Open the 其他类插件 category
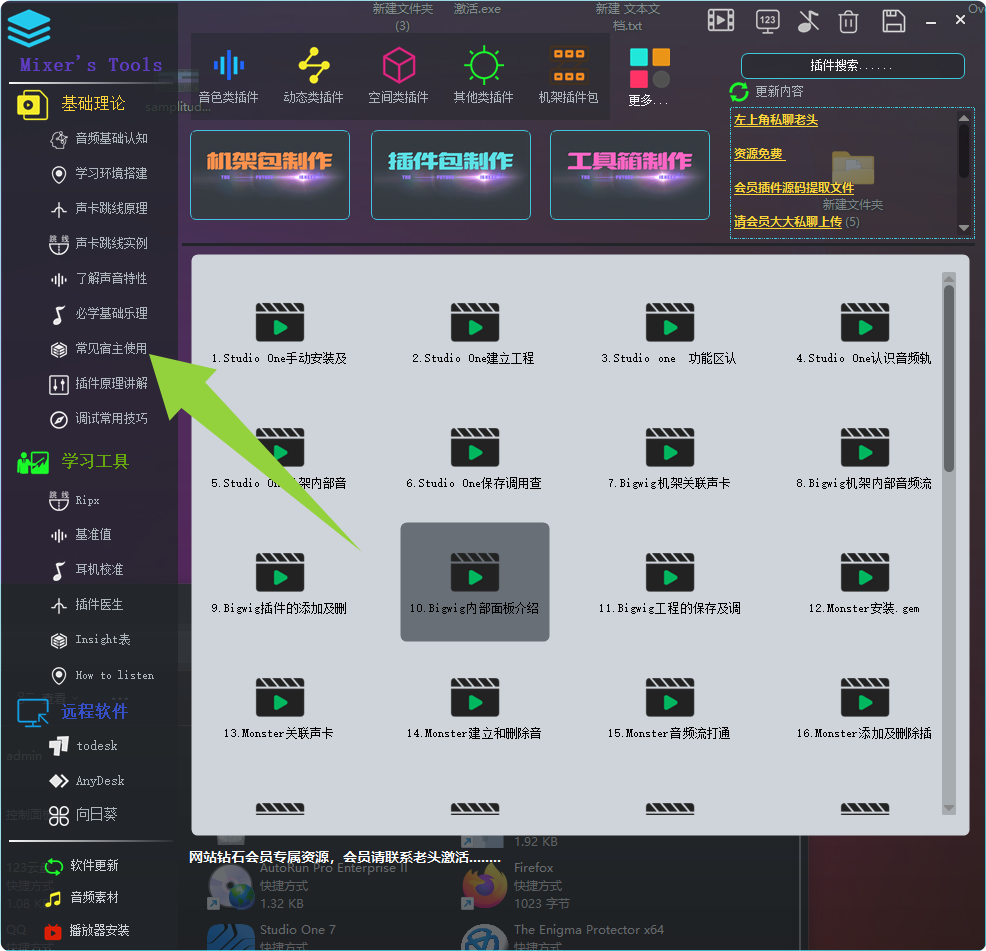This screenshot has width=986, height=951. pyautogui.click(x=484, y=75)
